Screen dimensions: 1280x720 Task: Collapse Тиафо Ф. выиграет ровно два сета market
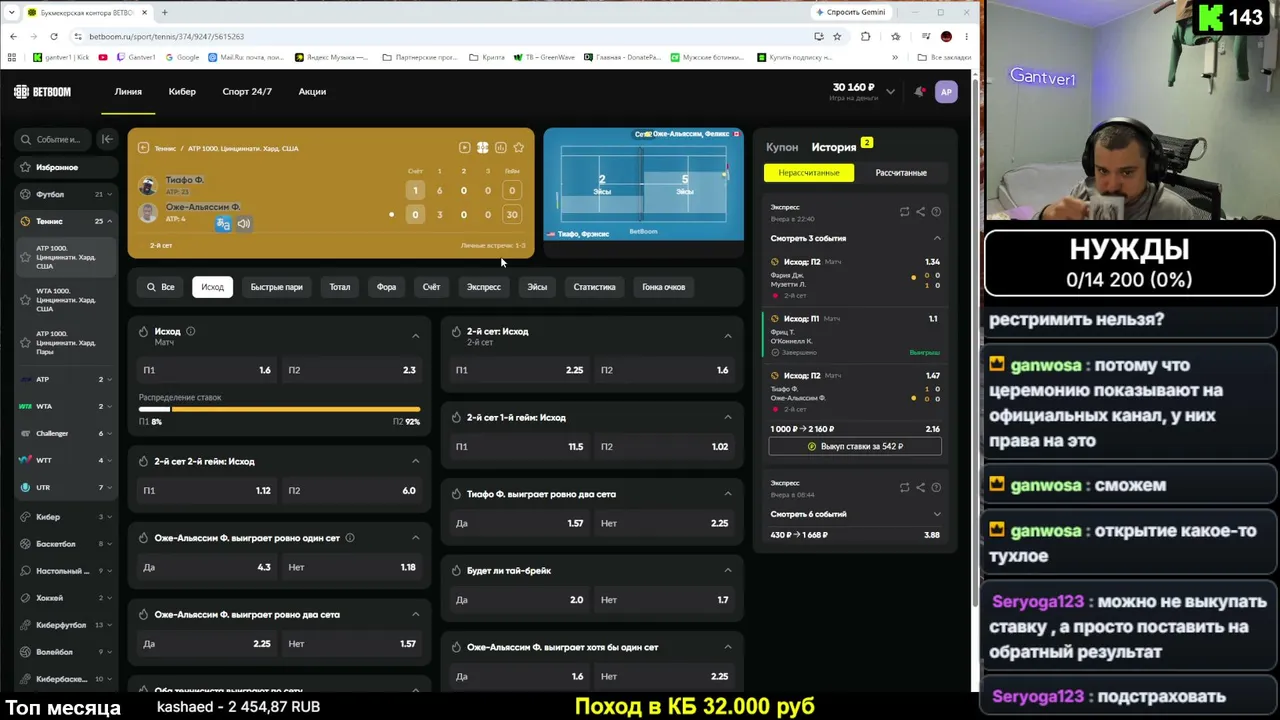[727, 494]
